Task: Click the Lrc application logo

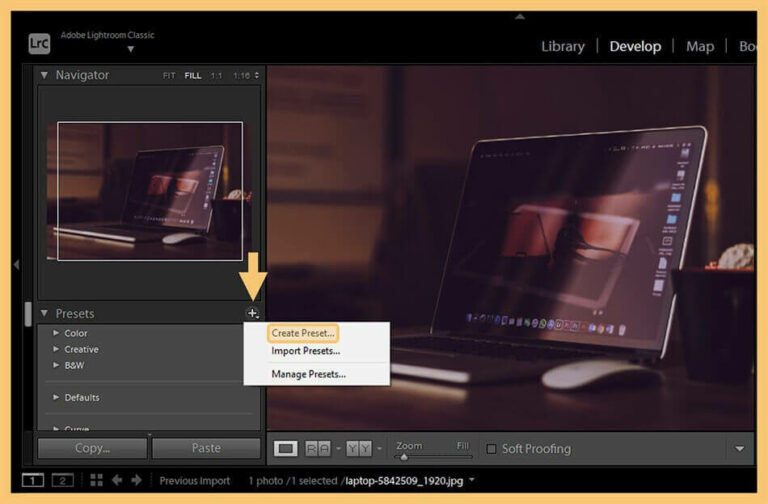Action: pyautogui.click(x=39, y=44)
